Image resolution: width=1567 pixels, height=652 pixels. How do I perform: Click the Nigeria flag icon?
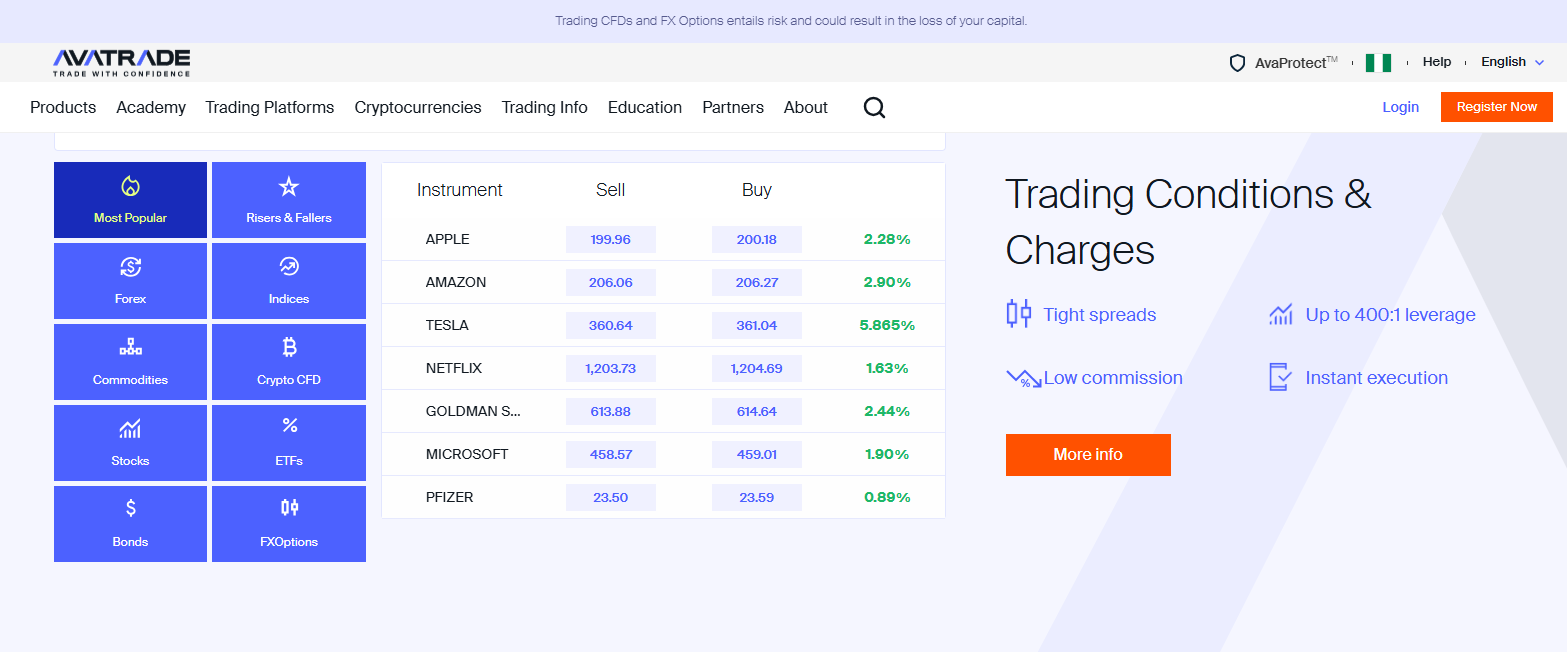point(1378,63)
